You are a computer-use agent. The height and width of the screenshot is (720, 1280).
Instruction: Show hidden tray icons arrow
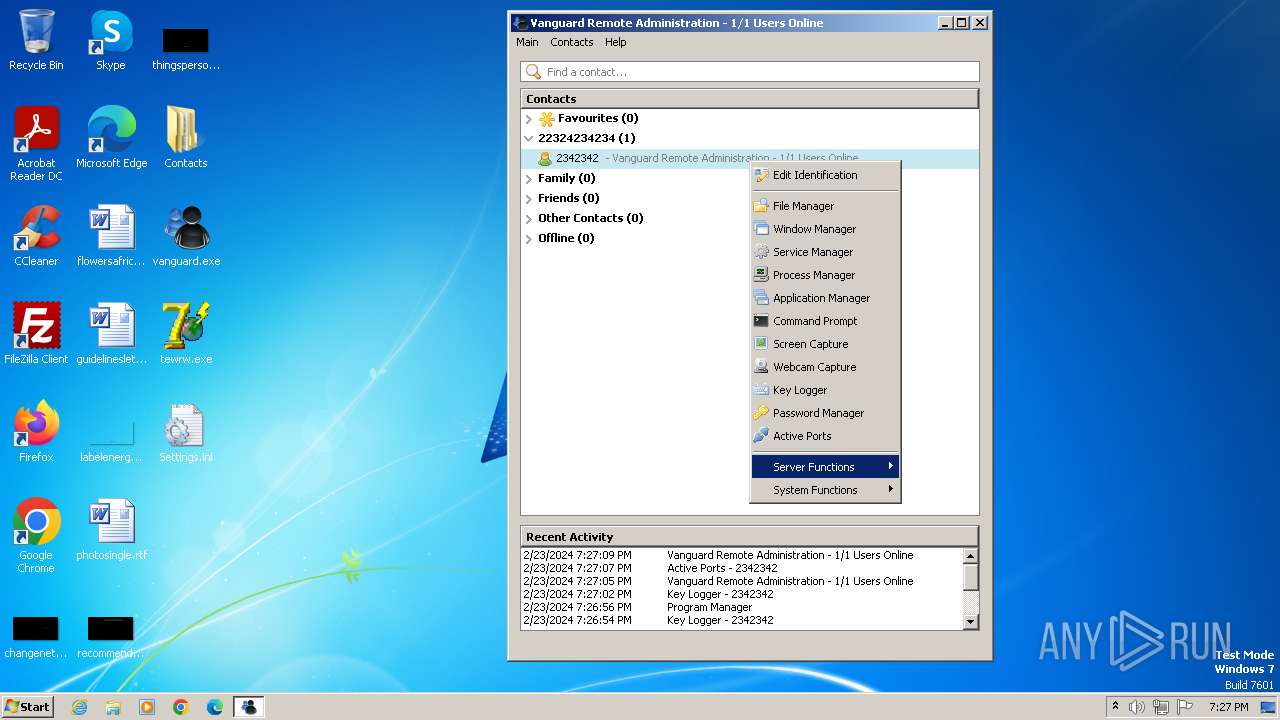click(1115, 706)
